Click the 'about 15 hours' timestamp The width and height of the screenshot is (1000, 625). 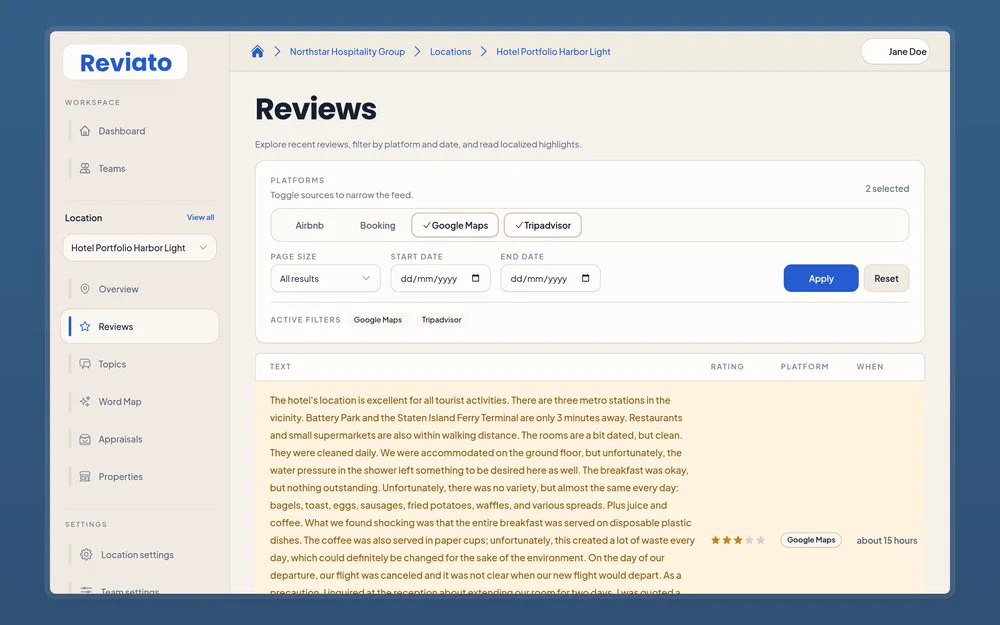886,540
